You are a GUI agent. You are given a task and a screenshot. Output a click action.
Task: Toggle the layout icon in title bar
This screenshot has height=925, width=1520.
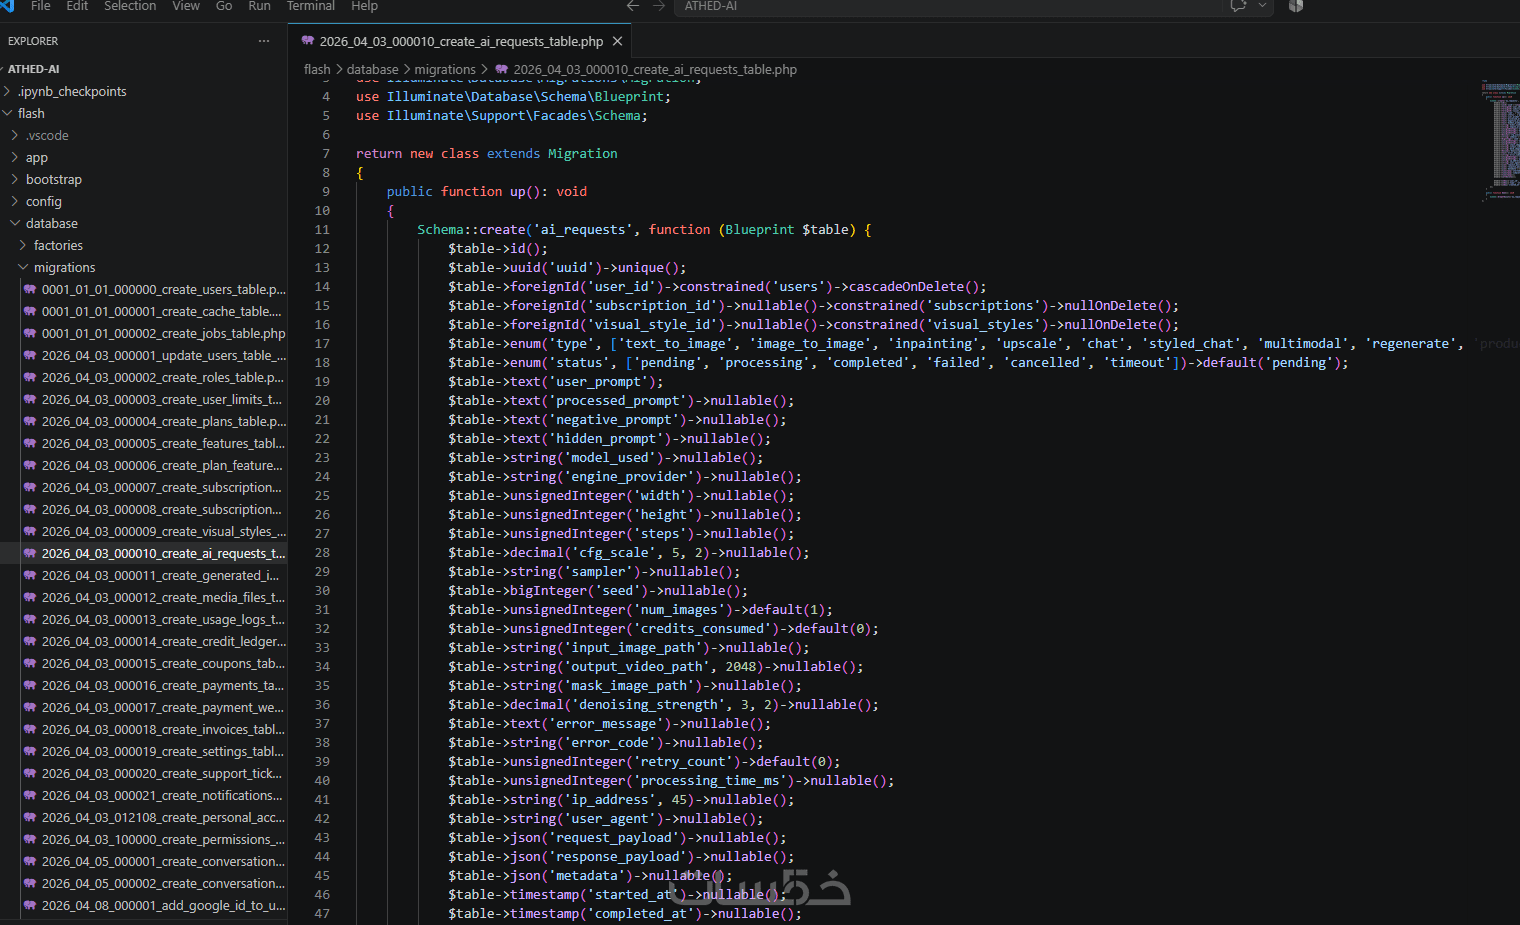pos(1296,6)
